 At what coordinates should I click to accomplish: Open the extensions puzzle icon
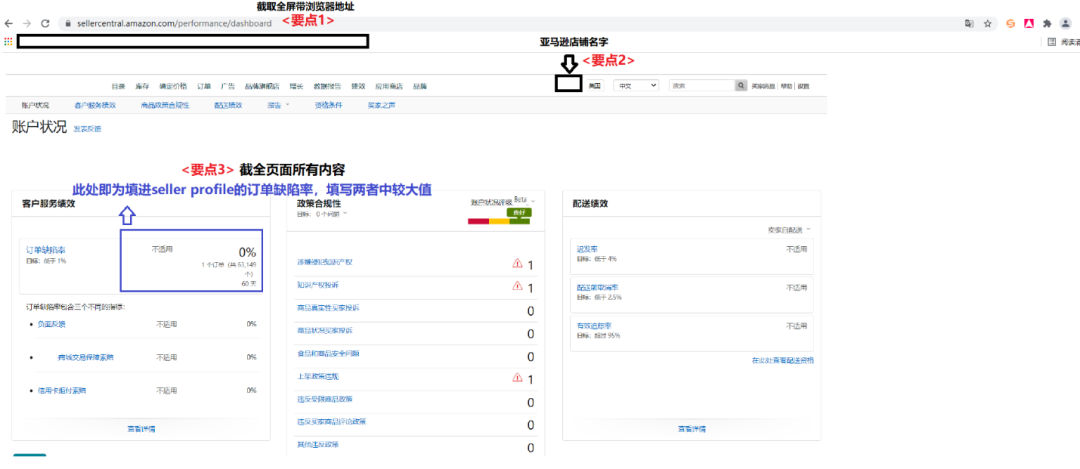click(1047, 22)
